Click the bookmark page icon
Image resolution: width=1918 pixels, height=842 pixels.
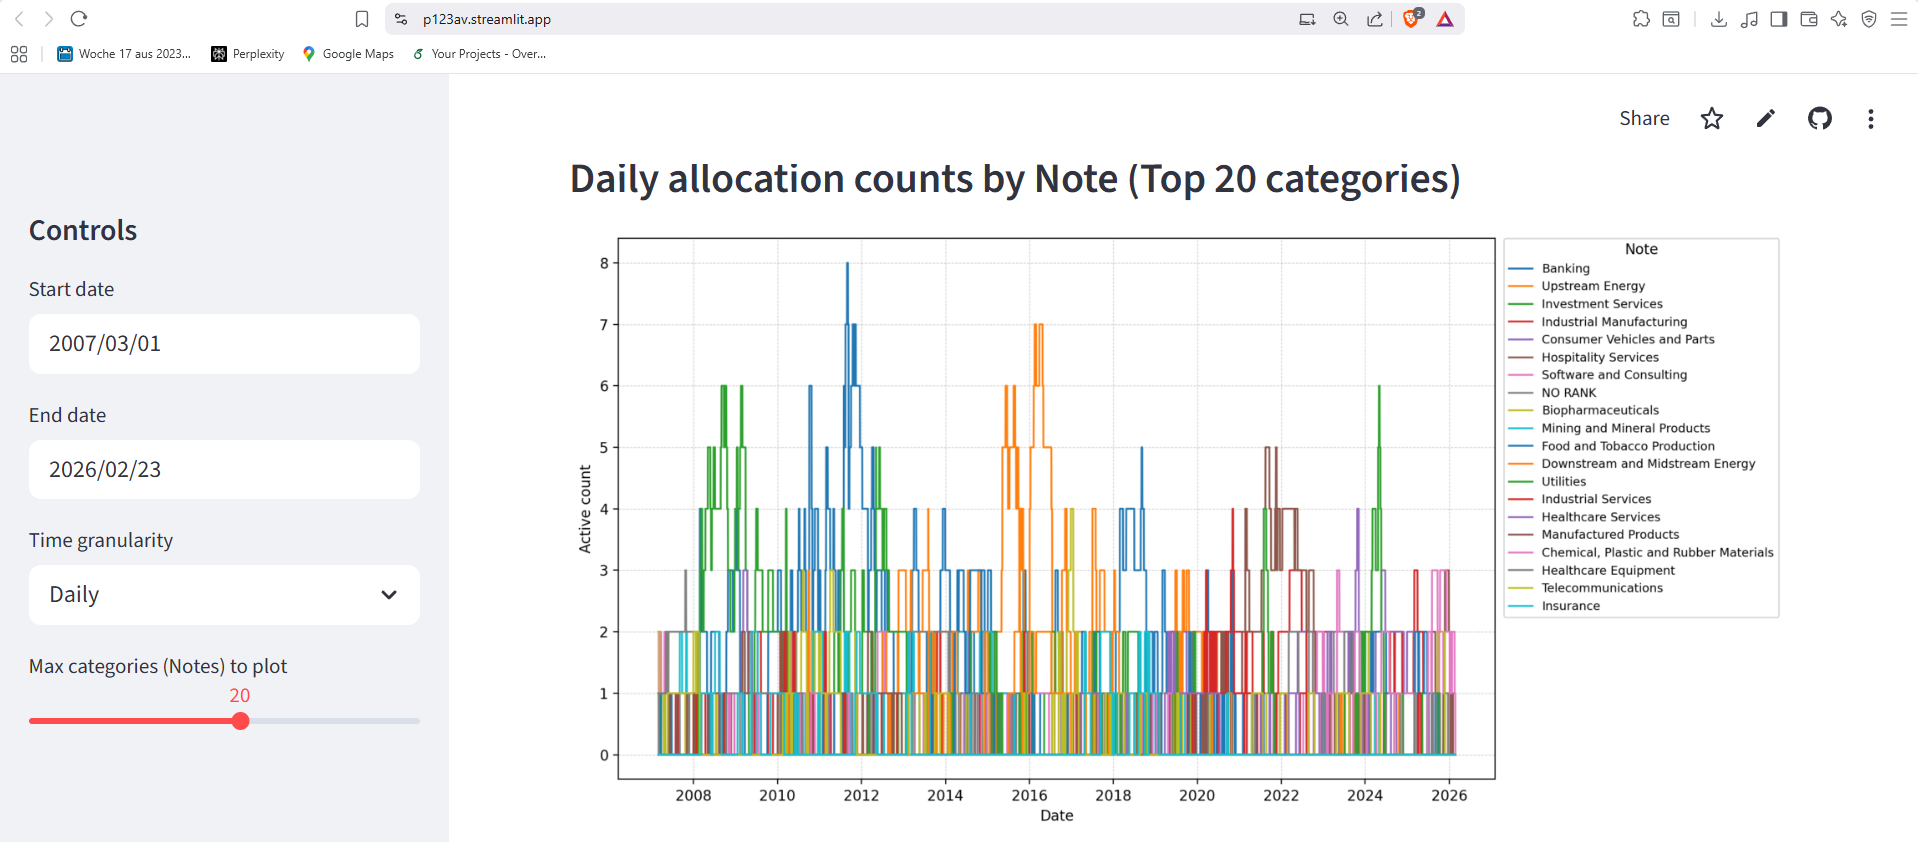click(362, 19)
